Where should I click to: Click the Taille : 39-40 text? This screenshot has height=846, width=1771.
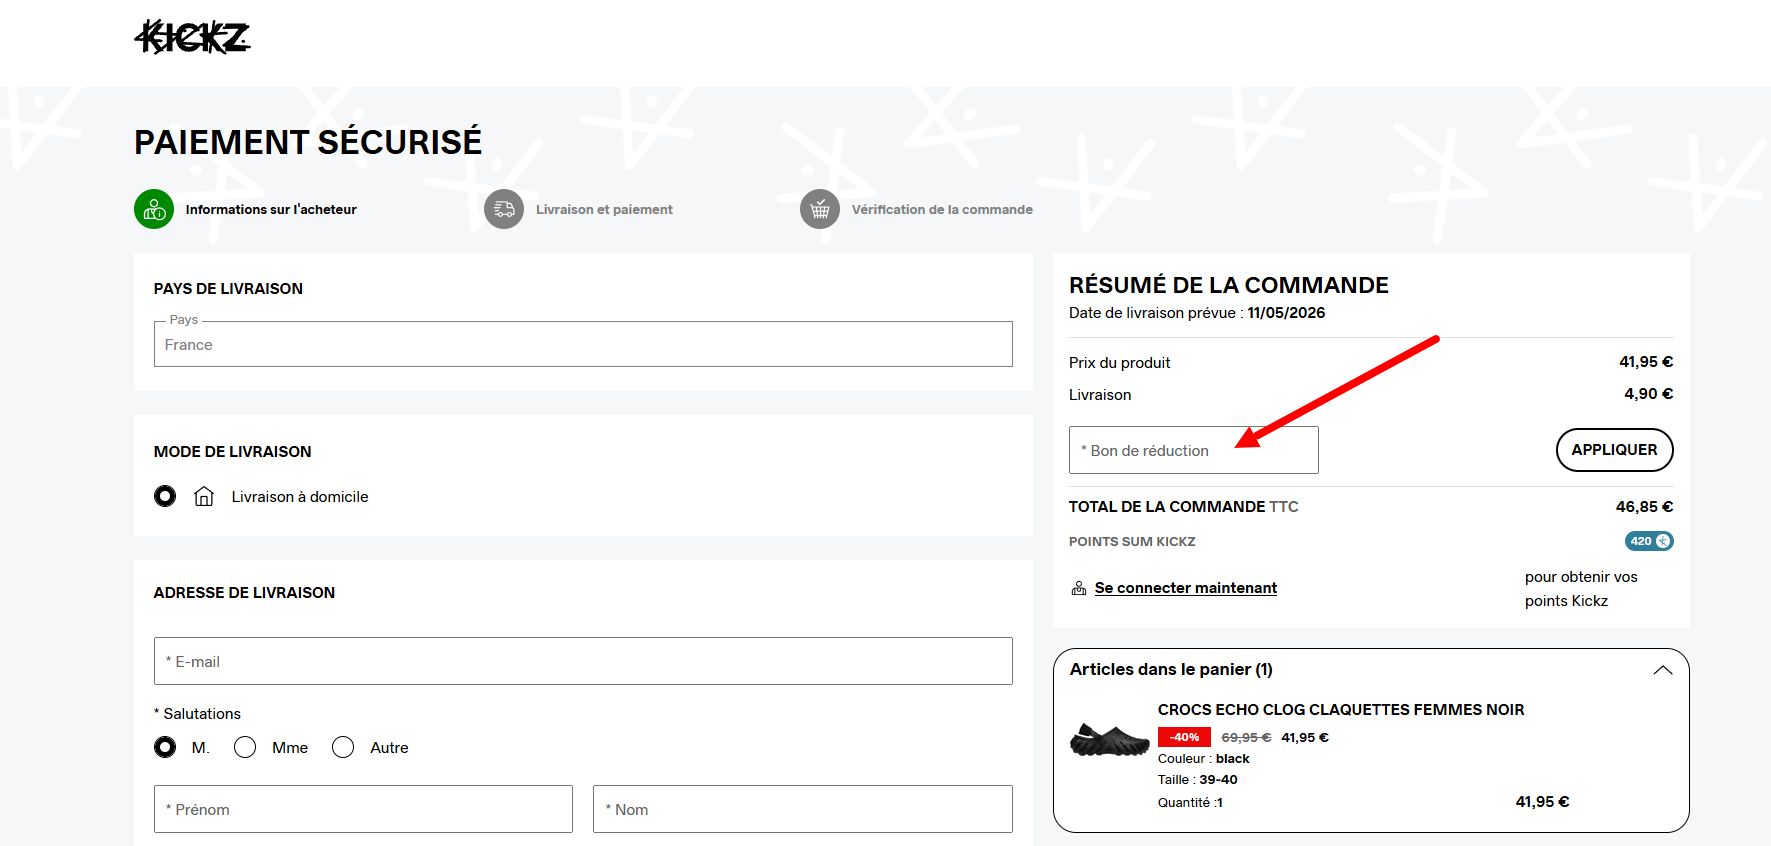pos(1198,780)
